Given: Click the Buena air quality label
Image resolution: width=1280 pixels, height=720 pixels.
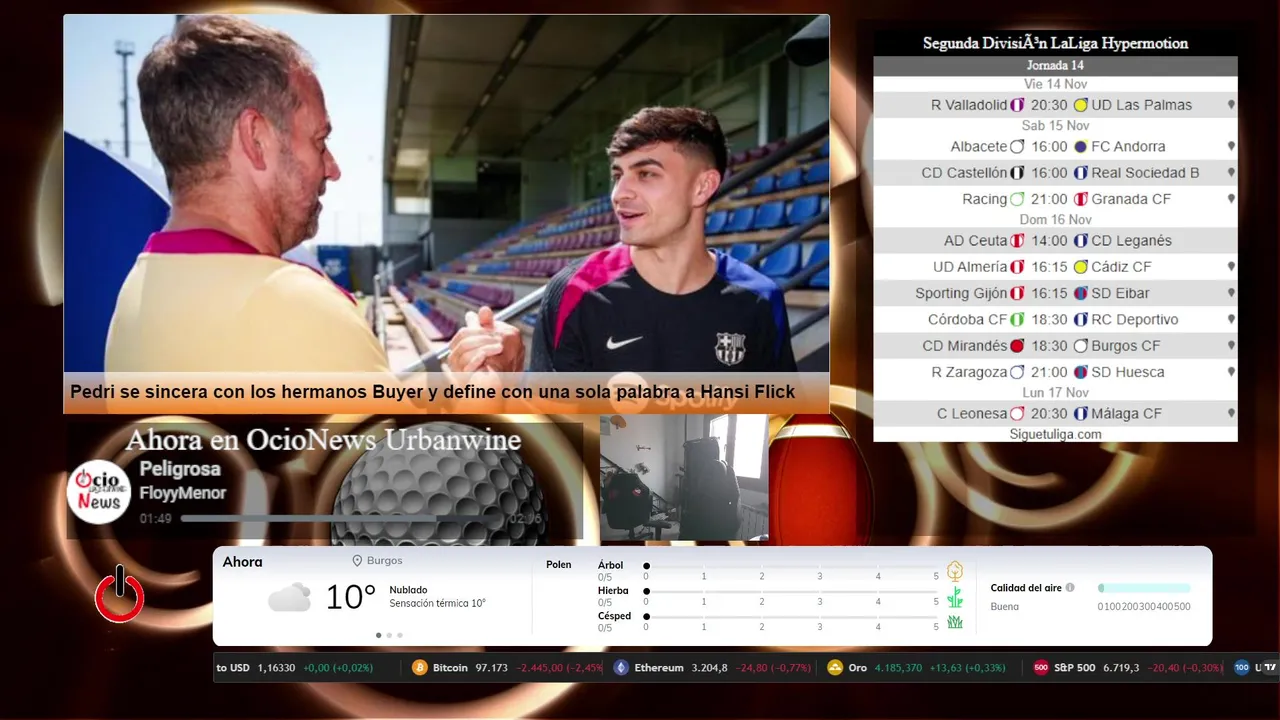Looking at the screenshot, I should point(1004,606).
